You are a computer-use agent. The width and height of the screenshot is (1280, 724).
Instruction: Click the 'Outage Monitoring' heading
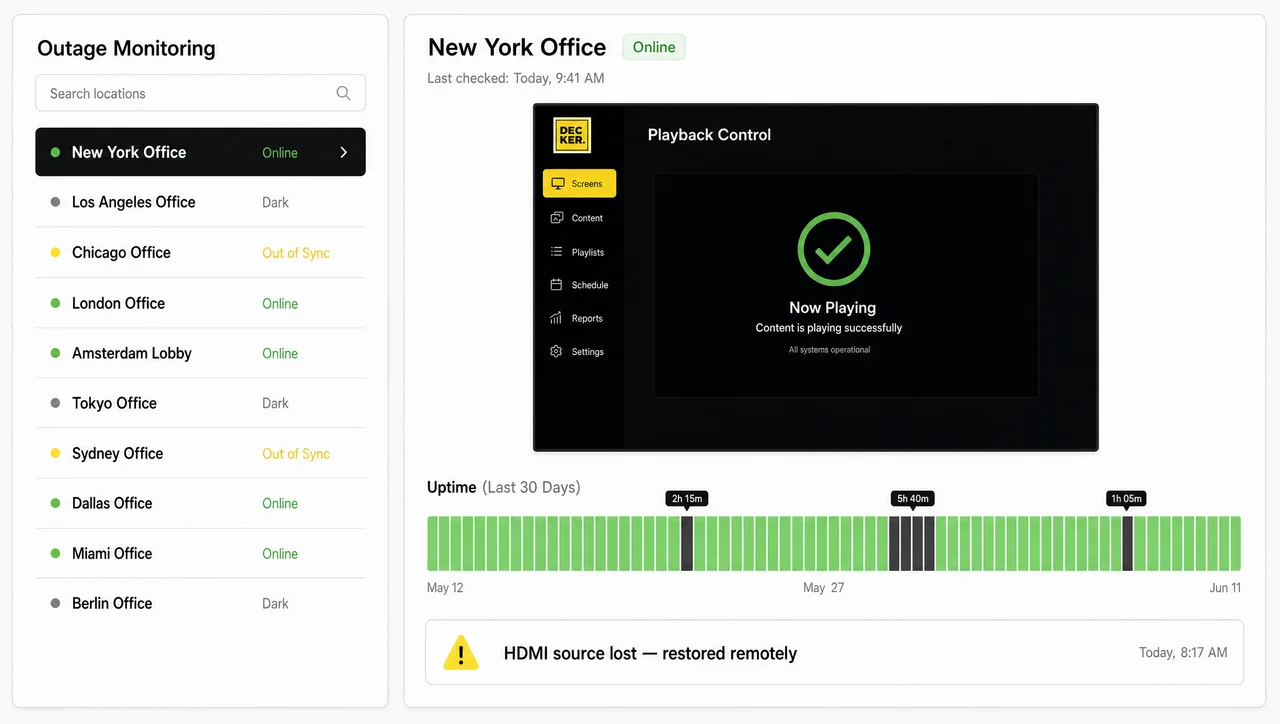[126, 48]
